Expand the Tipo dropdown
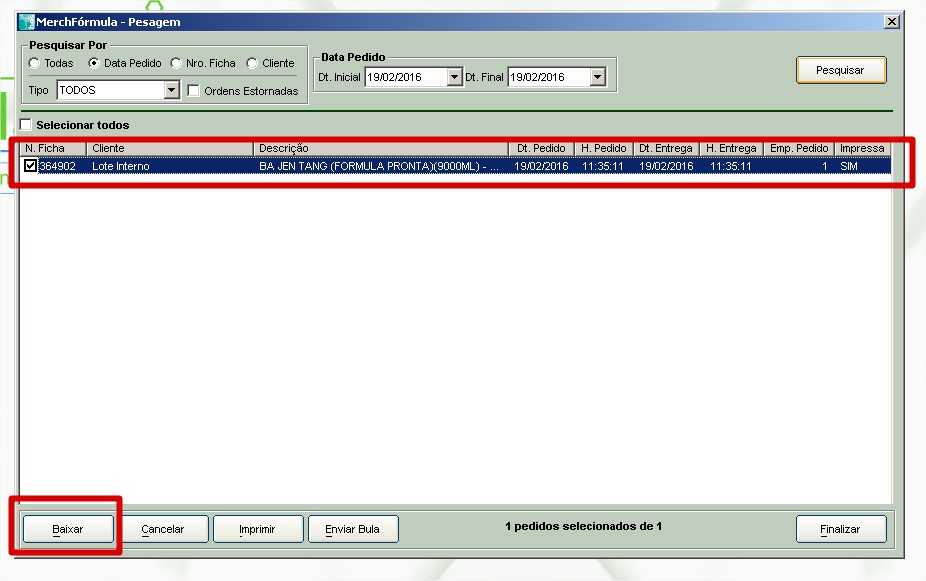This screenshot has height=581, width=926. coord(171,91)
